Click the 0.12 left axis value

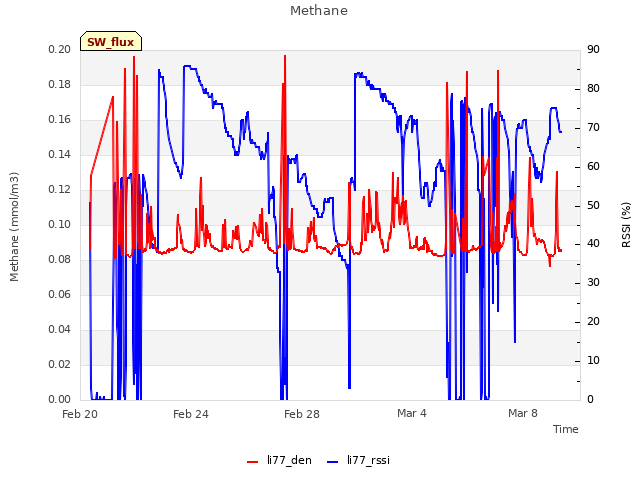[60, 190]
